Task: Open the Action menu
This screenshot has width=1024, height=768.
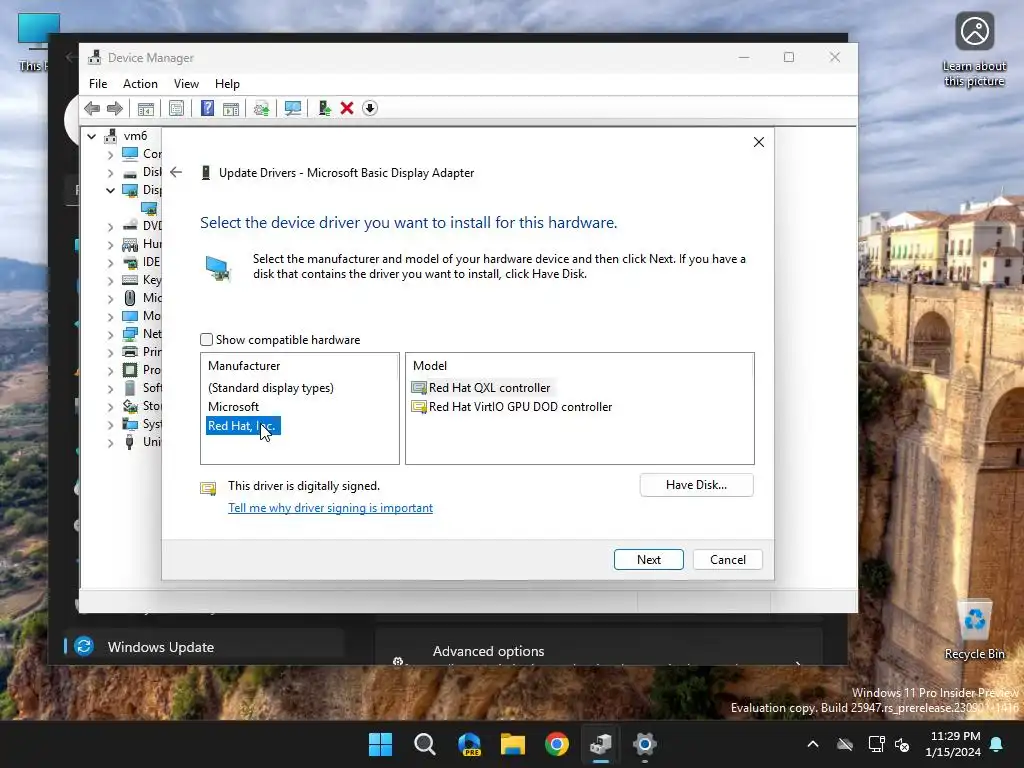Action: (140, 84)
